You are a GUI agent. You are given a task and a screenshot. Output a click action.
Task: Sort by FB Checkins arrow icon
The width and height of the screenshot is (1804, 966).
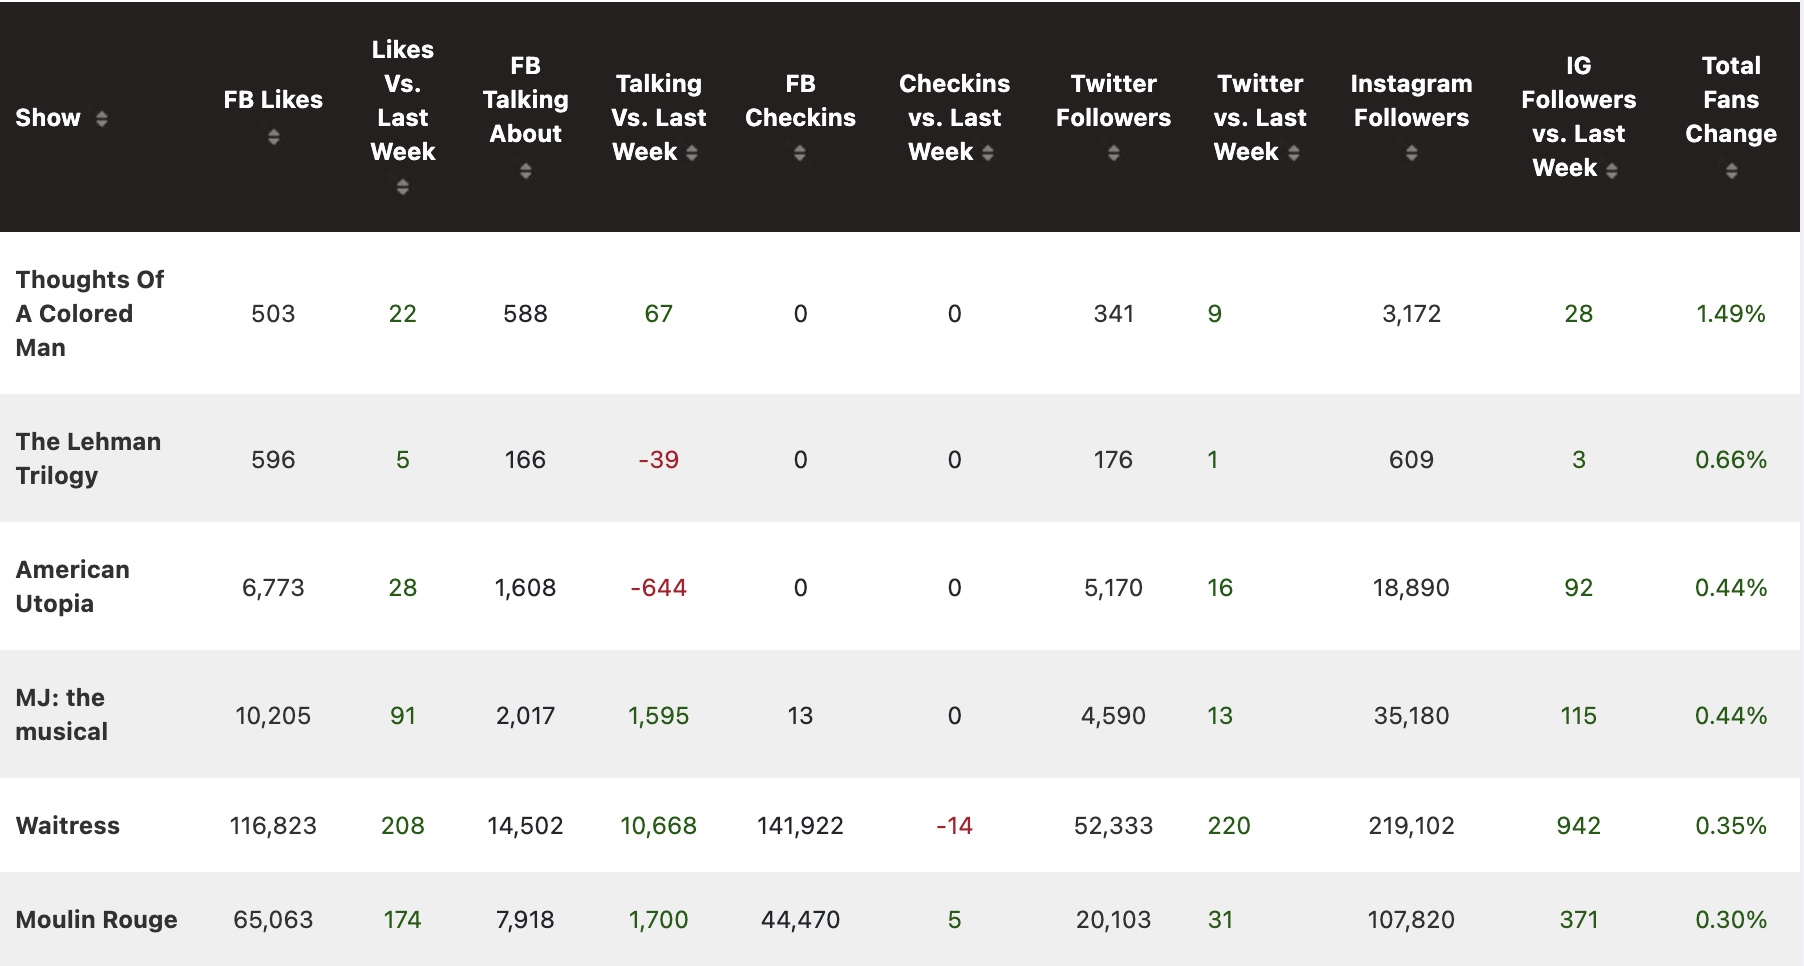tap(800, 154)
